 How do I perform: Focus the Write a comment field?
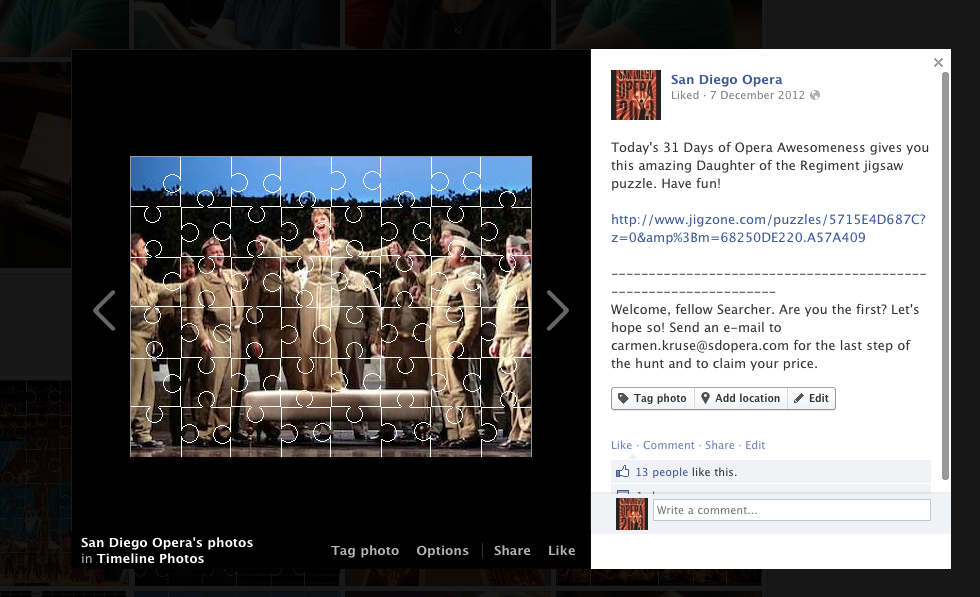792,510
